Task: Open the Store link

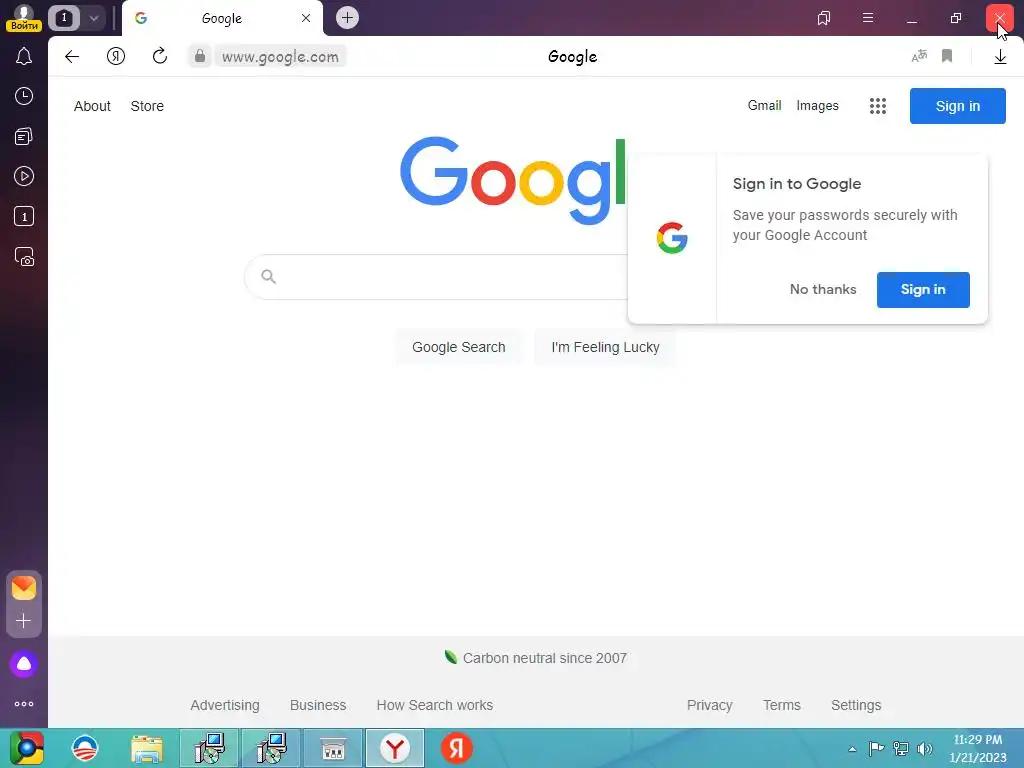Action: pos(147,106)
